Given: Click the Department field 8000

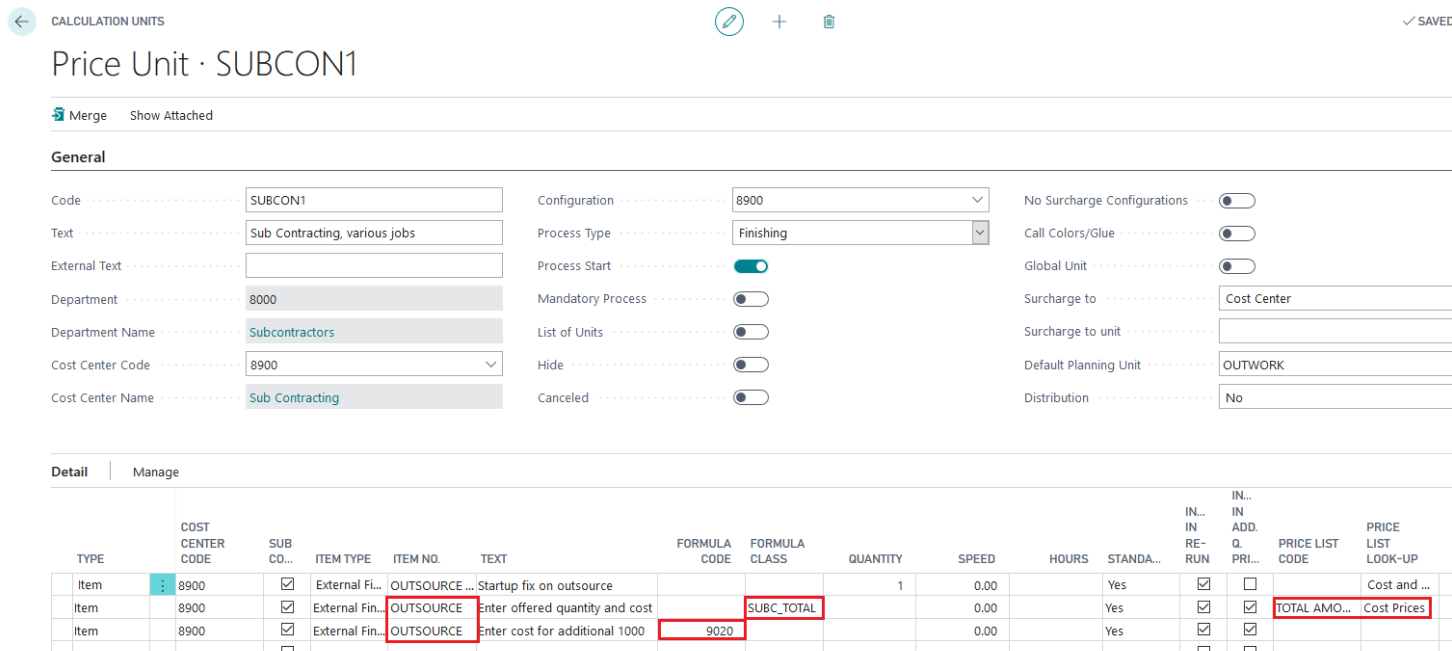Looking at the screenshot, I should click(x=374, y=299).
